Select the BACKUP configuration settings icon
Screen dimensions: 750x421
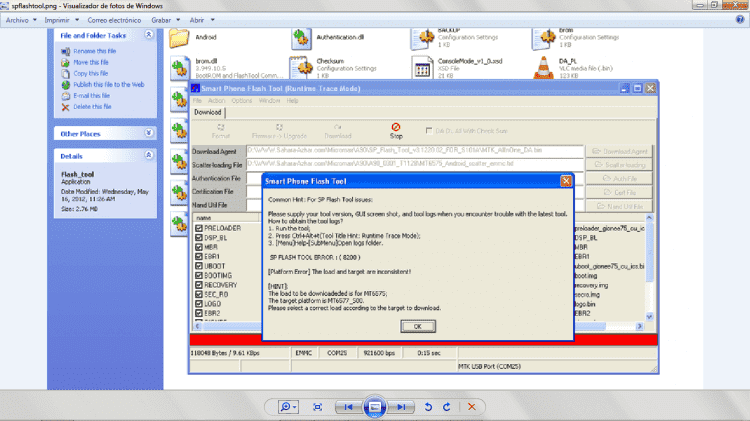[x=422, y=38]
